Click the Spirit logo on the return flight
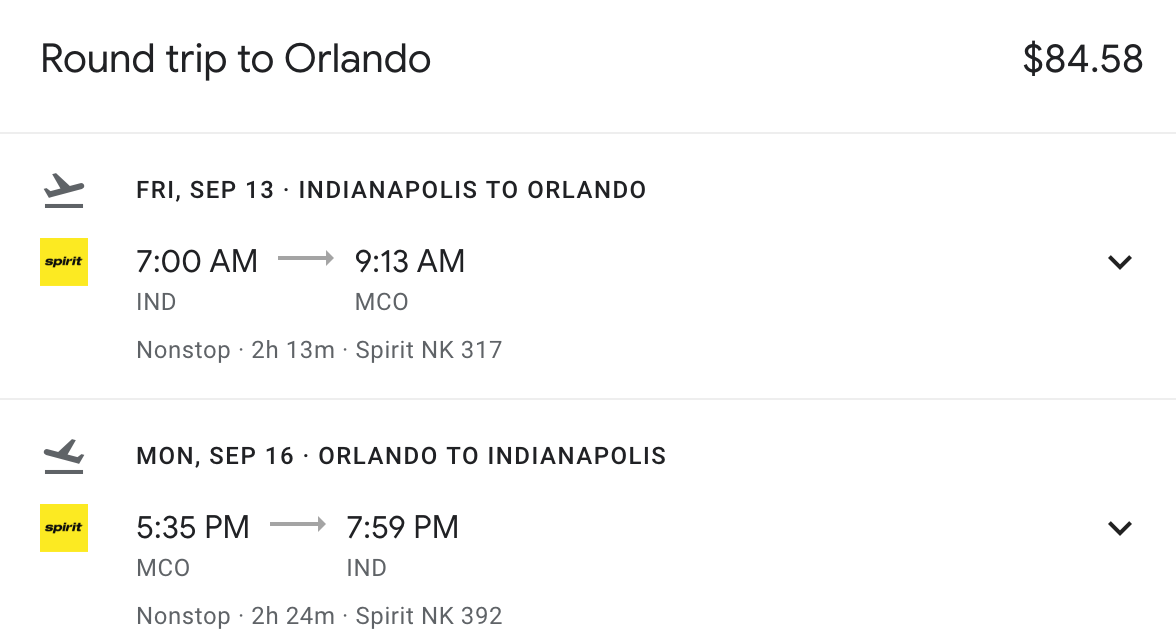The height and width of the screenshot is (630, 1176). [64, 528]
